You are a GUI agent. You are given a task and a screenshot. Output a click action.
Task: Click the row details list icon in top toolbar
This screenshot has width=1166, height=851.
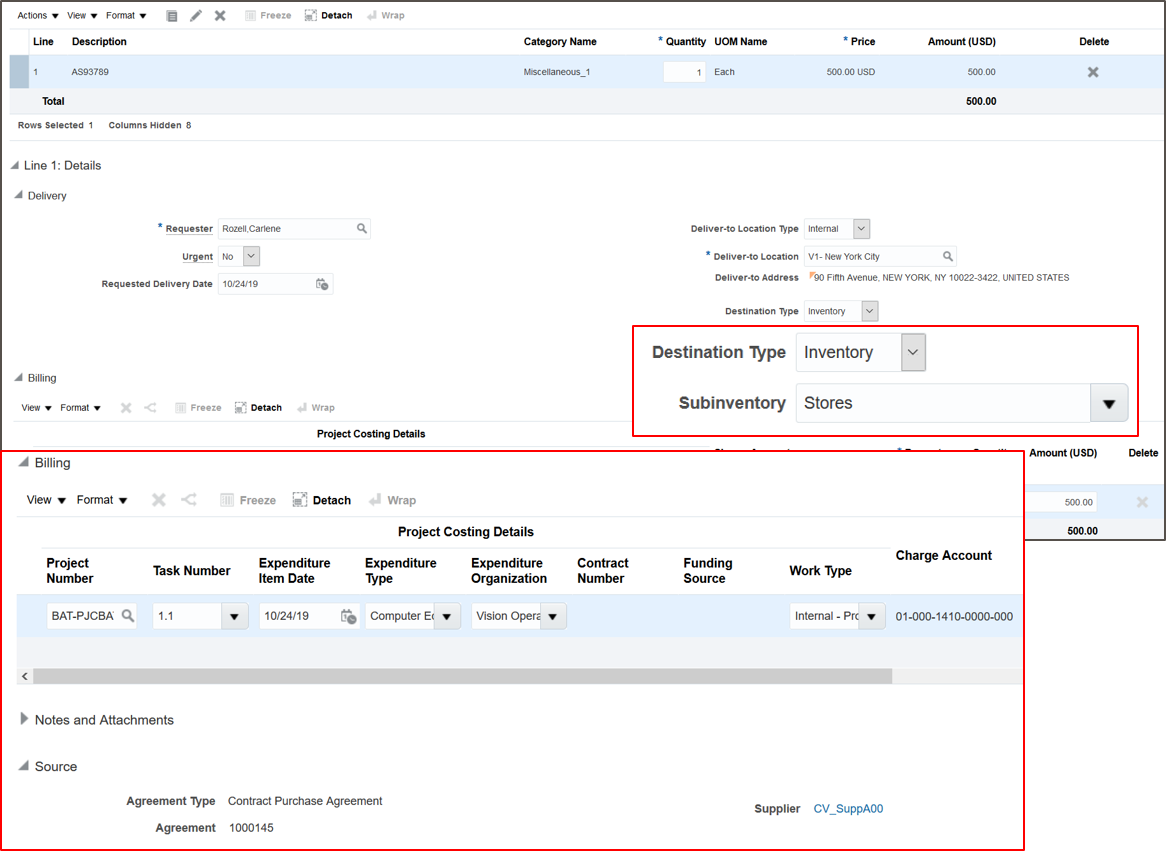(x=172, y=16)
